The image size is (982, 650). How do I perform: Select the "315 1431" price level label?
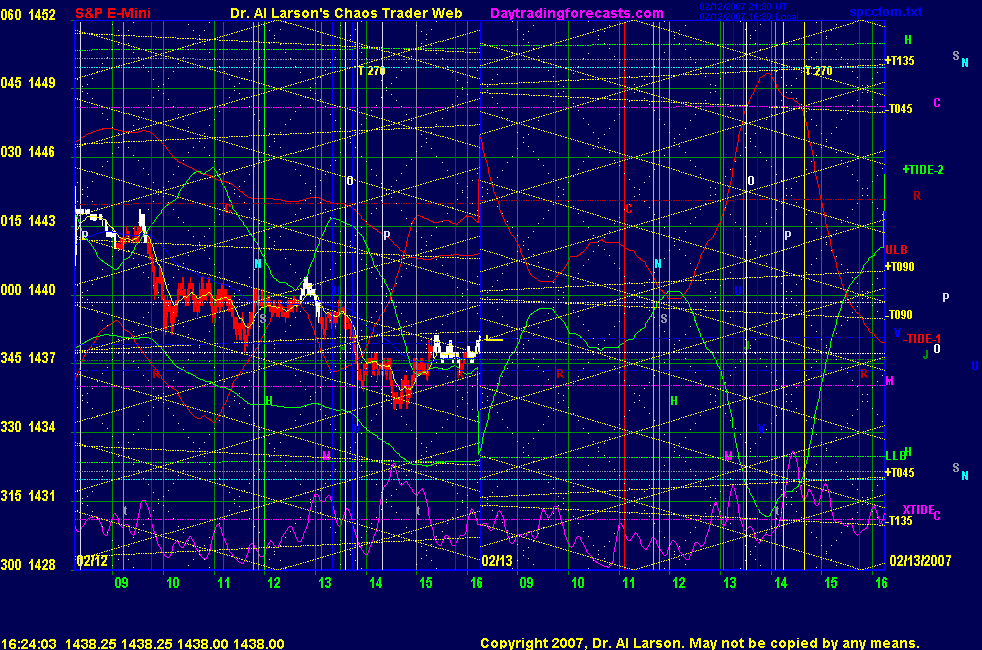28,495
